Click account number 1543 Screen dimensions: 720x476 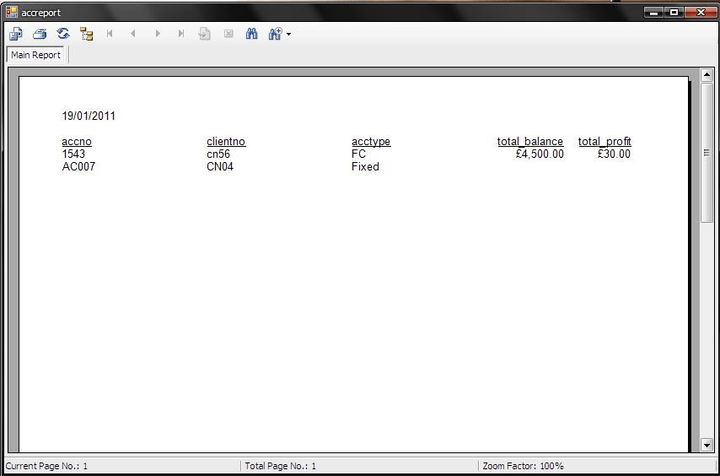point(73,154)
